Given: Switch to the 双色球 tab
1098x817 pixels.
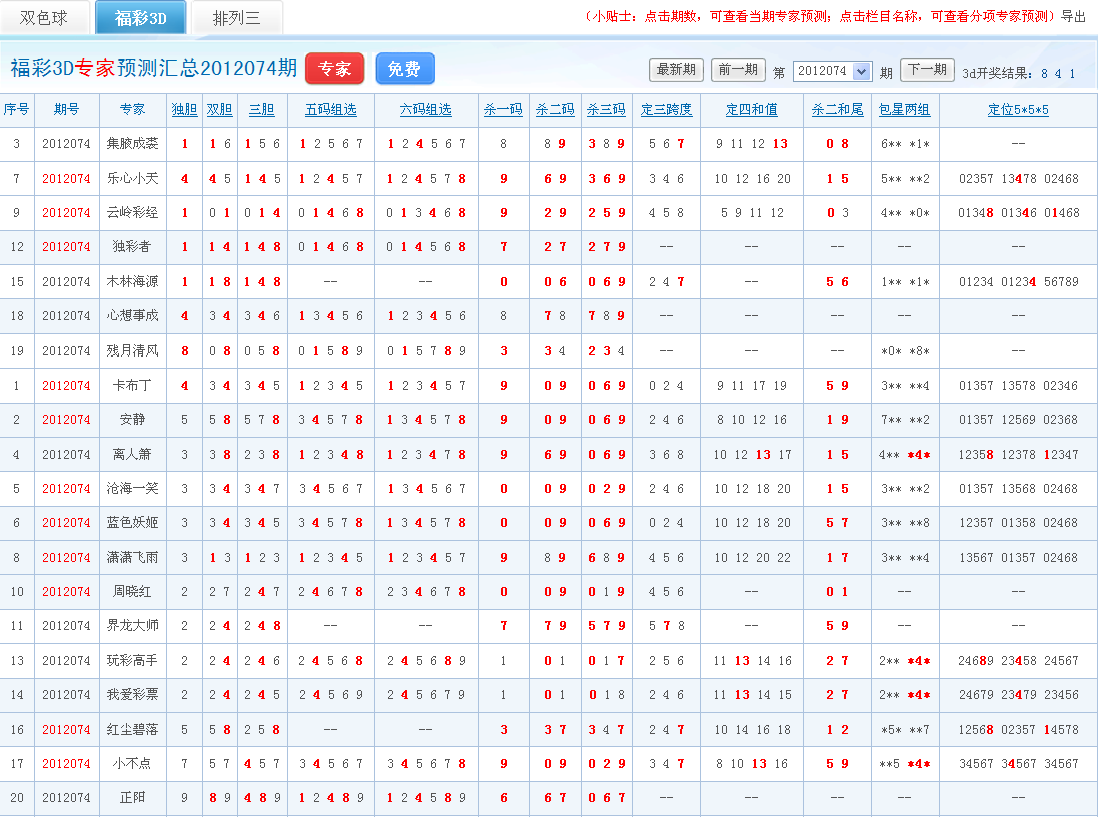Looking at the screenshot, I should pyautogui.click(x=44, y=18).
